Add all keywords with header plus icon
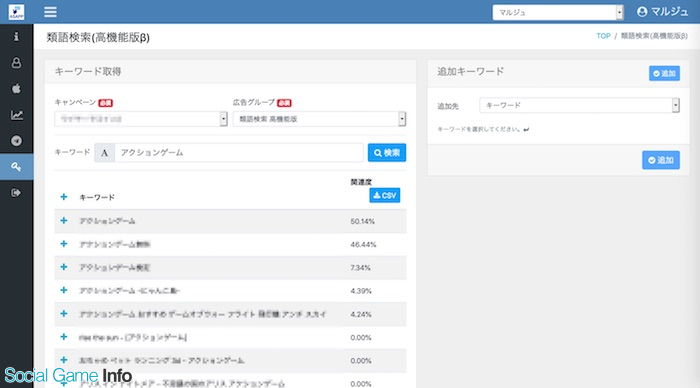The image size is (700, 388). coord(64,197)
